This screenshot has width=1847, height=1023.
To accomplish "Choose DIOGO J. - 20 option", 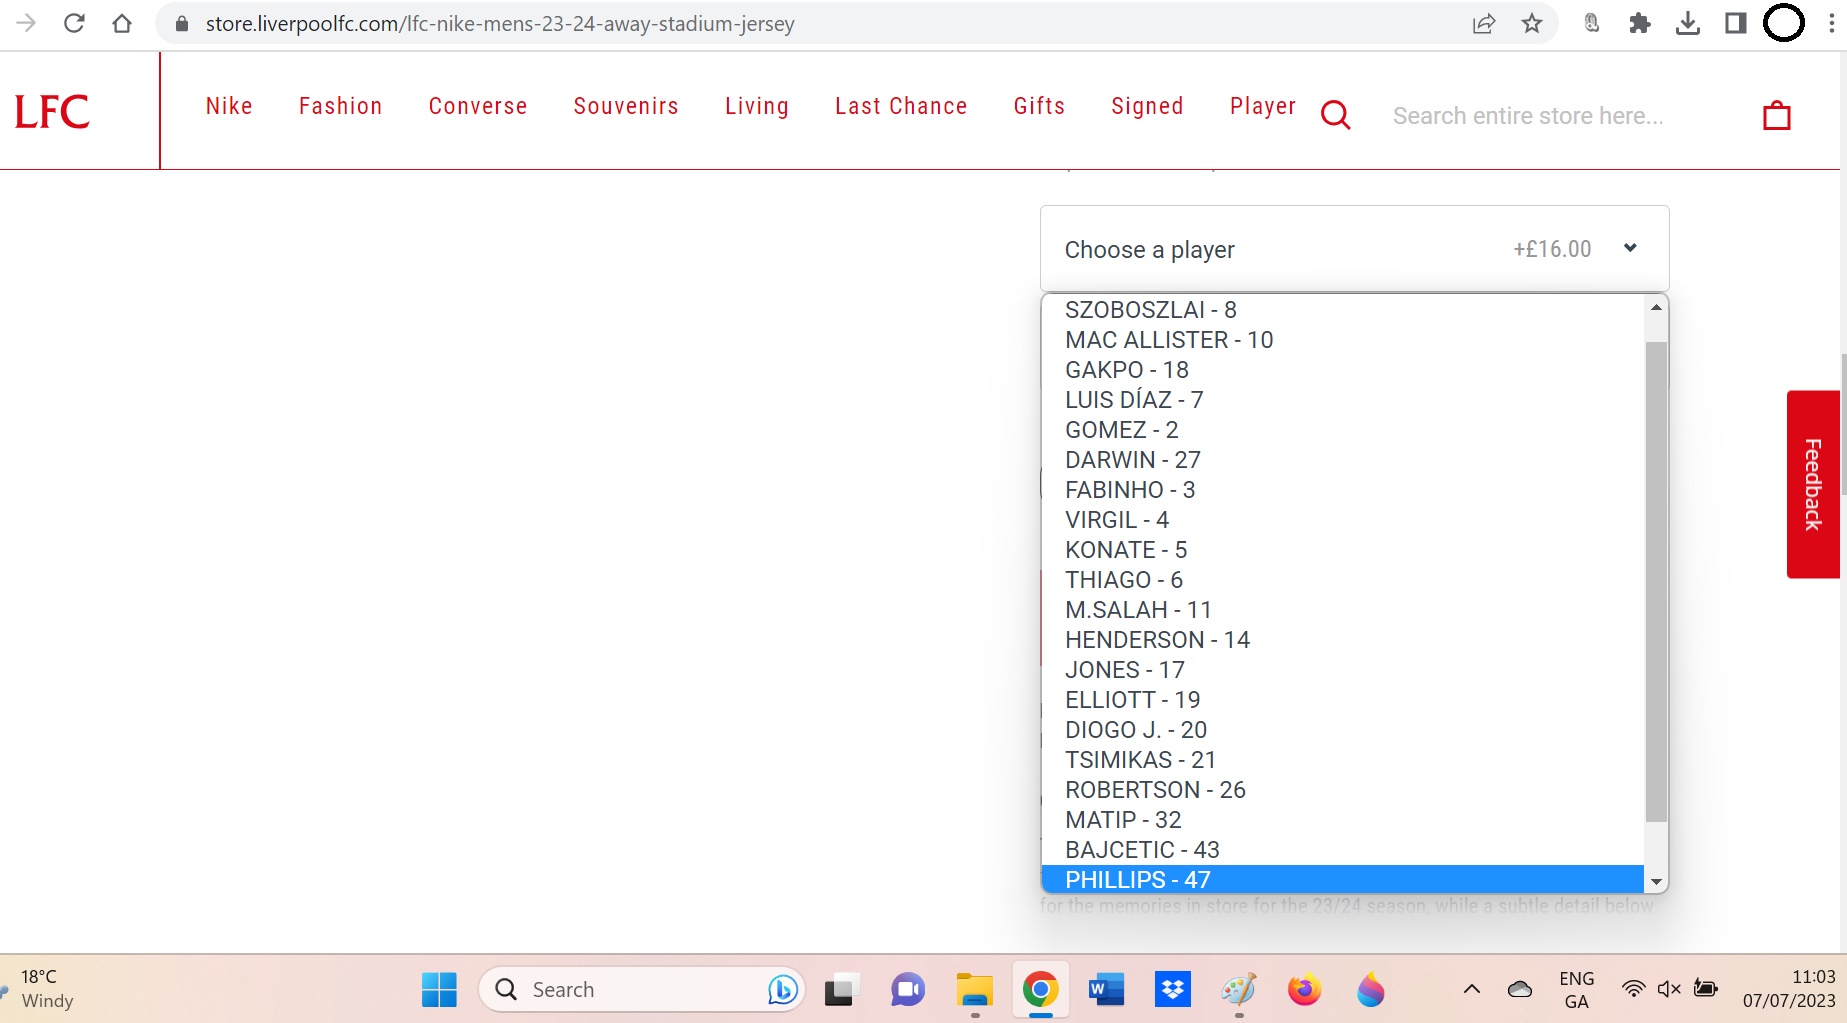I will (x=1343, y=730).
